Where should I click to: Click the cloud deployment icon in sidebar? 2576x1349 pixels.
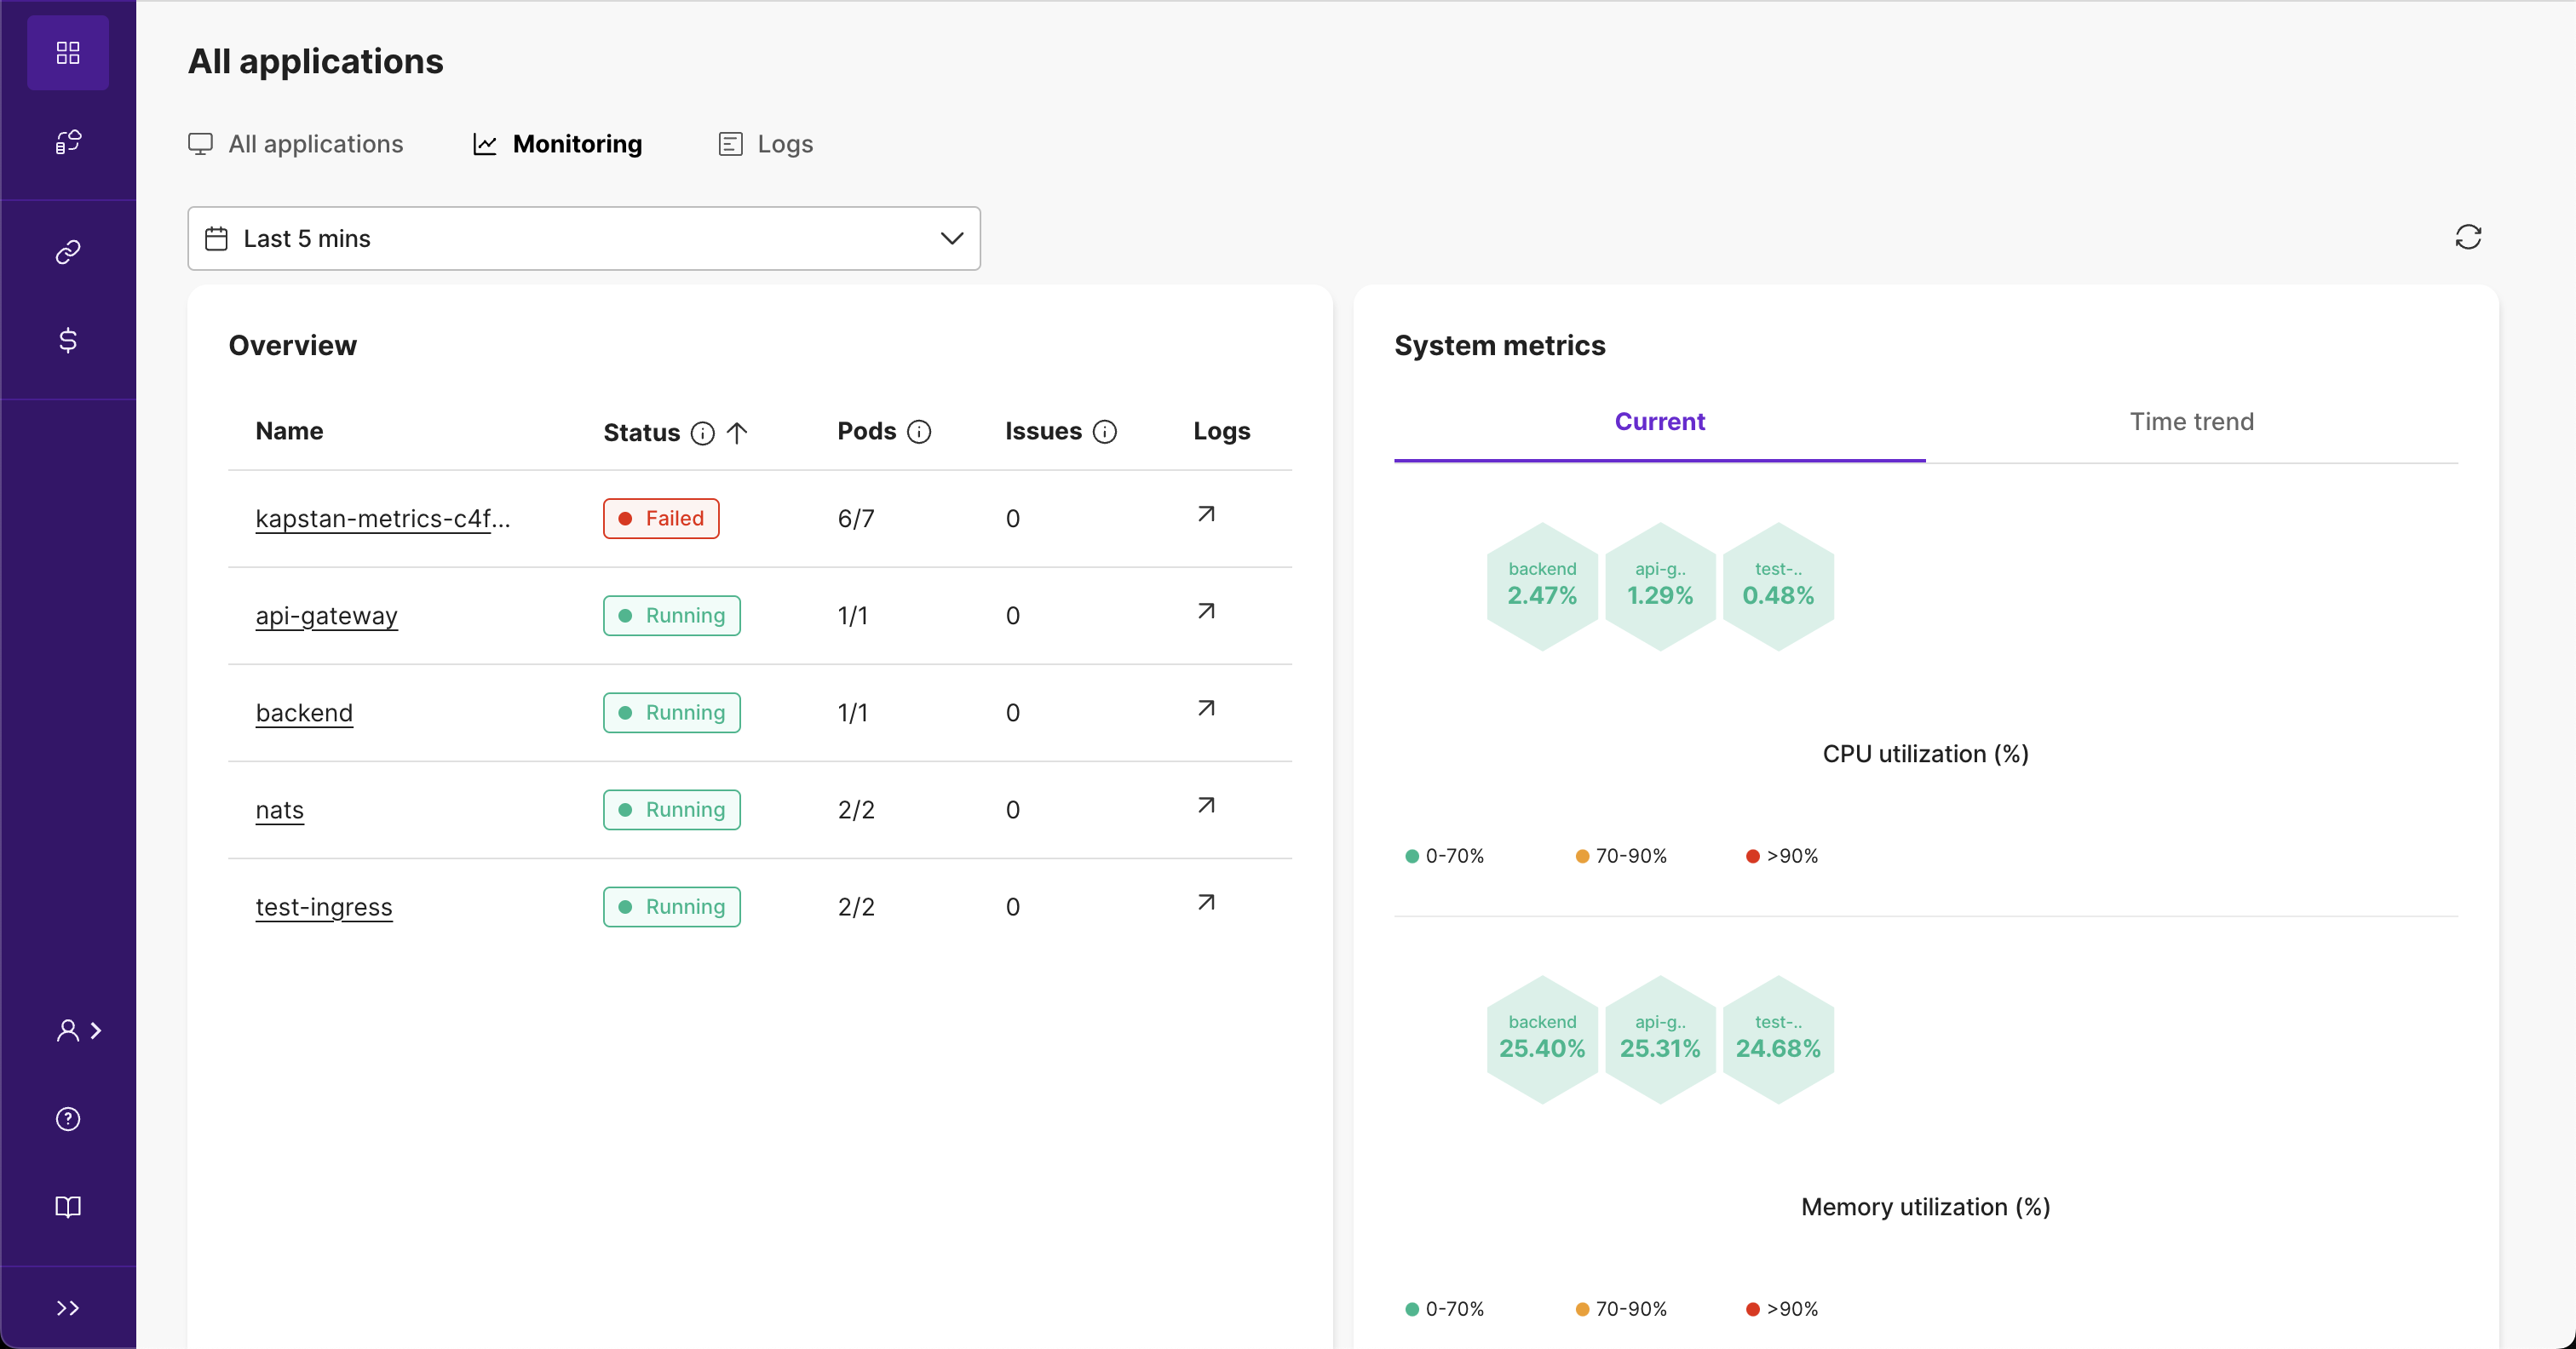68,142
